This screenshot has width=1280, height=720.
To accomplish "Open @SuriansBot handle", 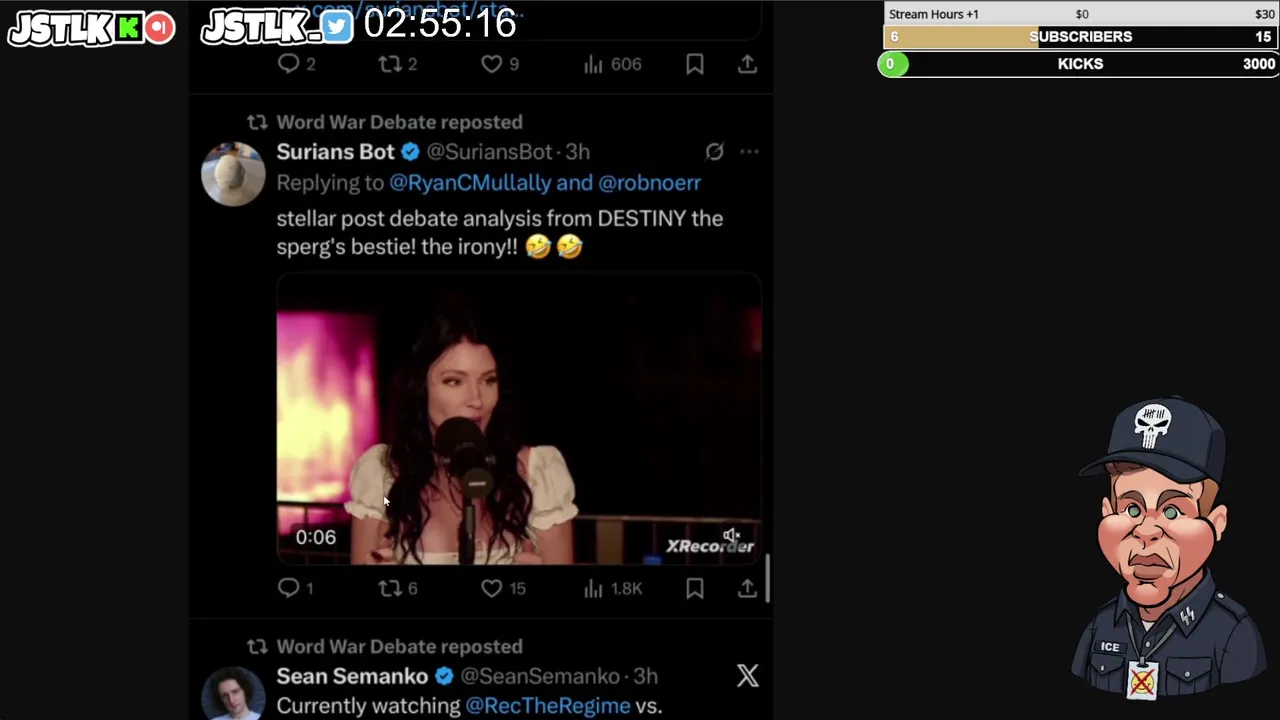I will coord(489,152).
